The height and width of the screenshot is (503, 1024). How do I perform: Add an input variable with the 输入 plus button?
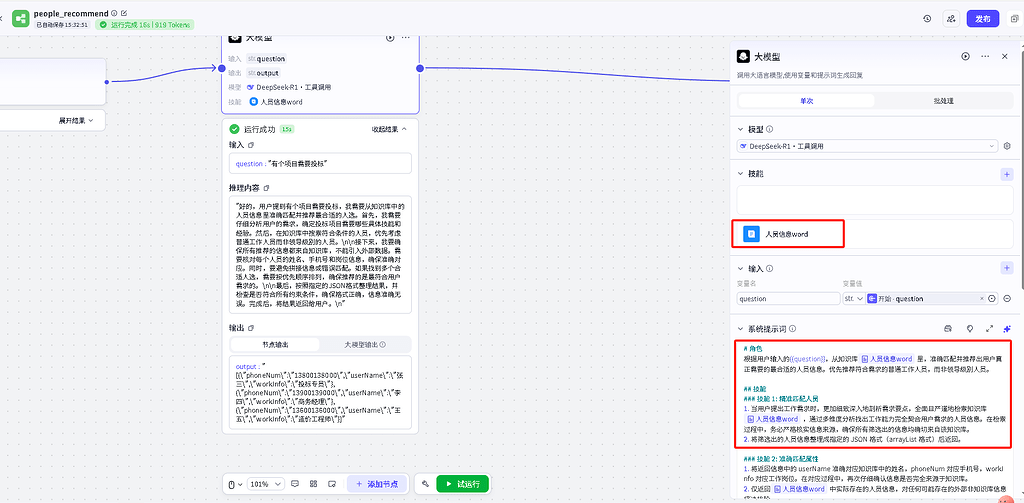pos(1006,268)
